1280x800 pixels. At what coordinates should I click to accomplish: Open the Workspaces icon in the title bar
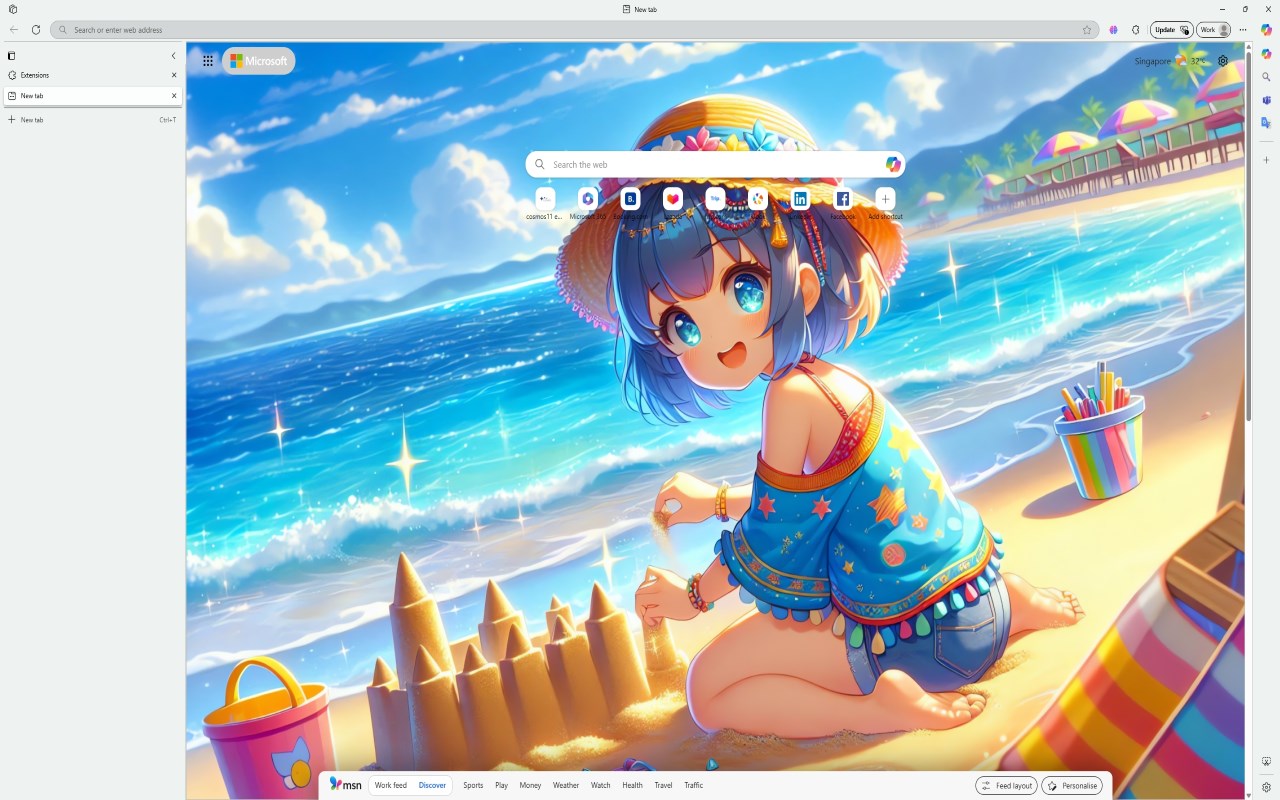point(13,9)
